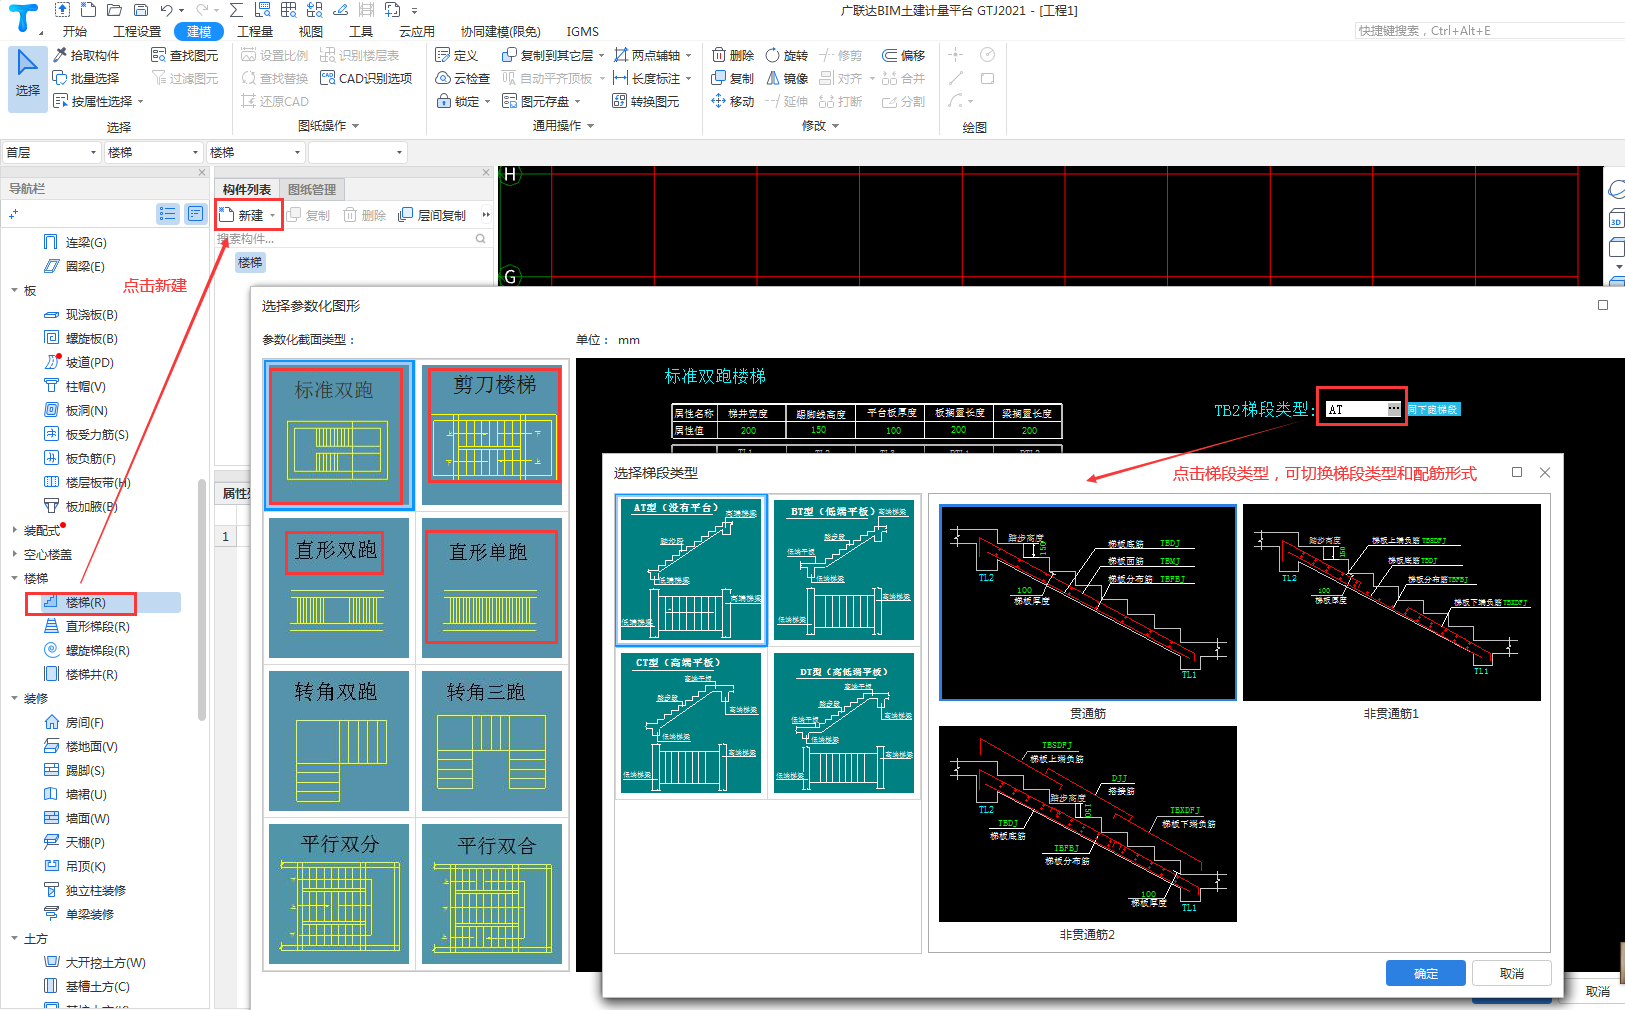Select DT型 stair segment type
Image resolution: width=1625 pixels, height=1010 pixels.
844,724
